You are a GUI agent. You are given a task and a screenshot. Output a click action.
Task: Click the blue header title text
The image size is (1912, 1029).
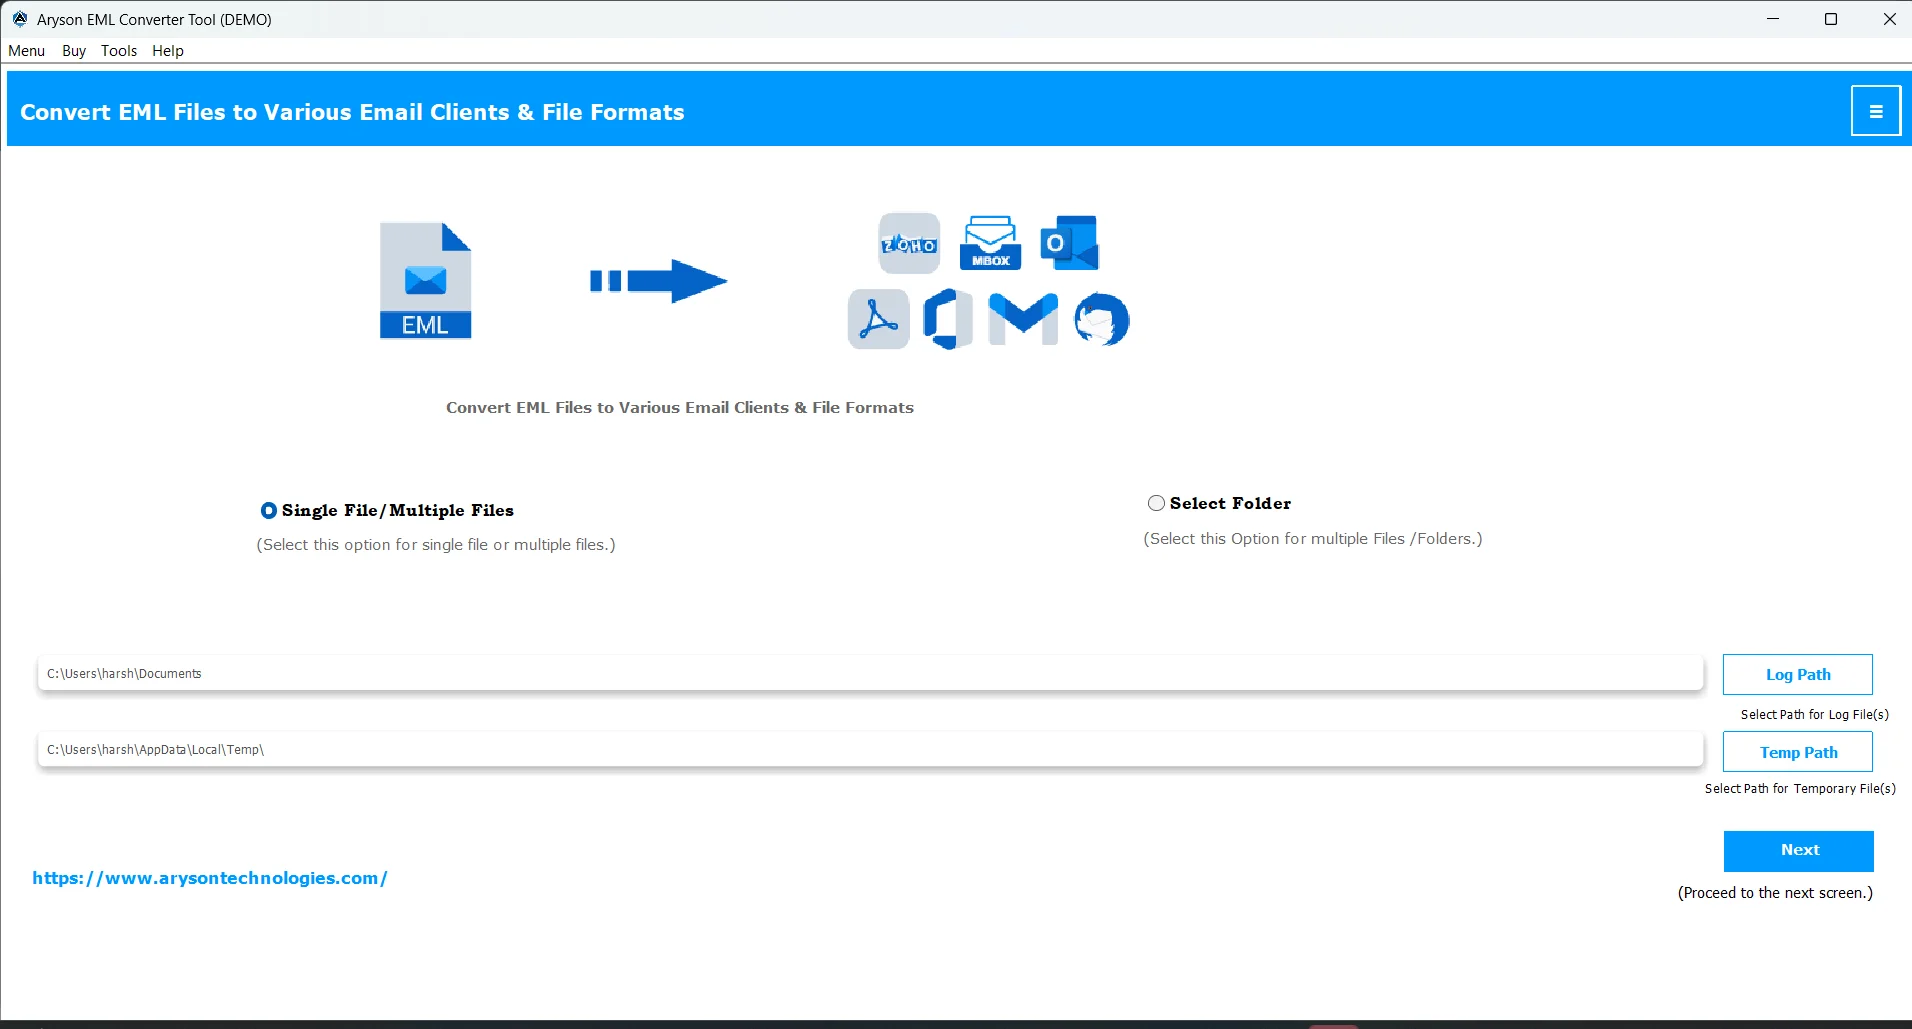352,112
